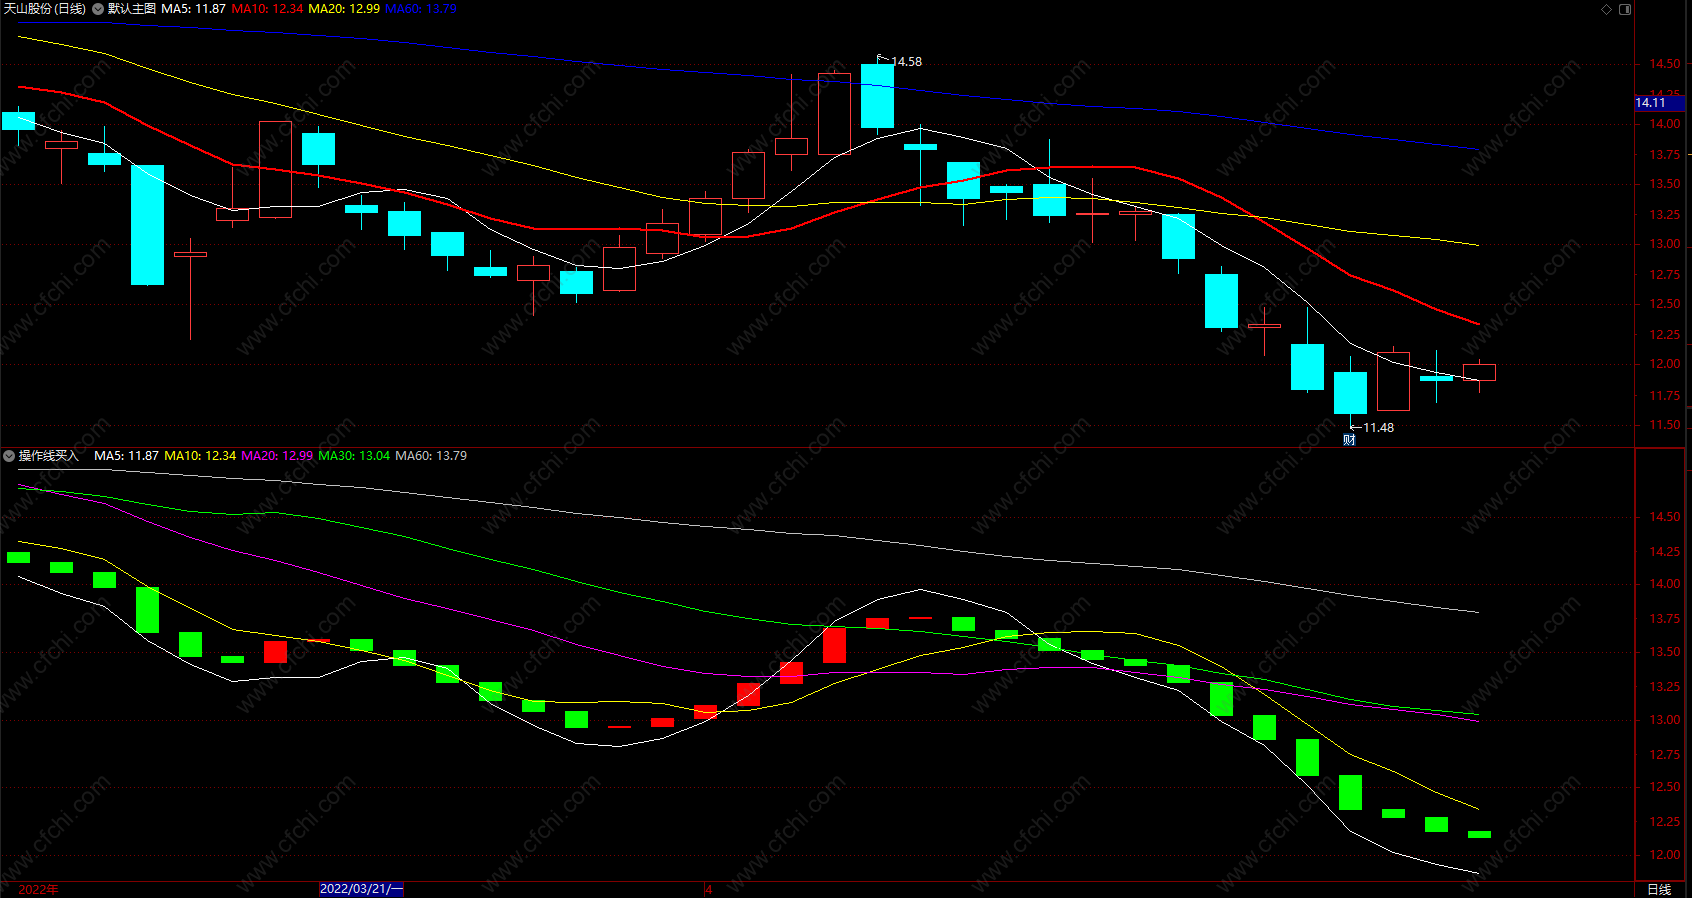Click main chart yellow MA20: 12.99 label
The height and width of the screenshot is (898, 1692).
[x=344, y=9]
